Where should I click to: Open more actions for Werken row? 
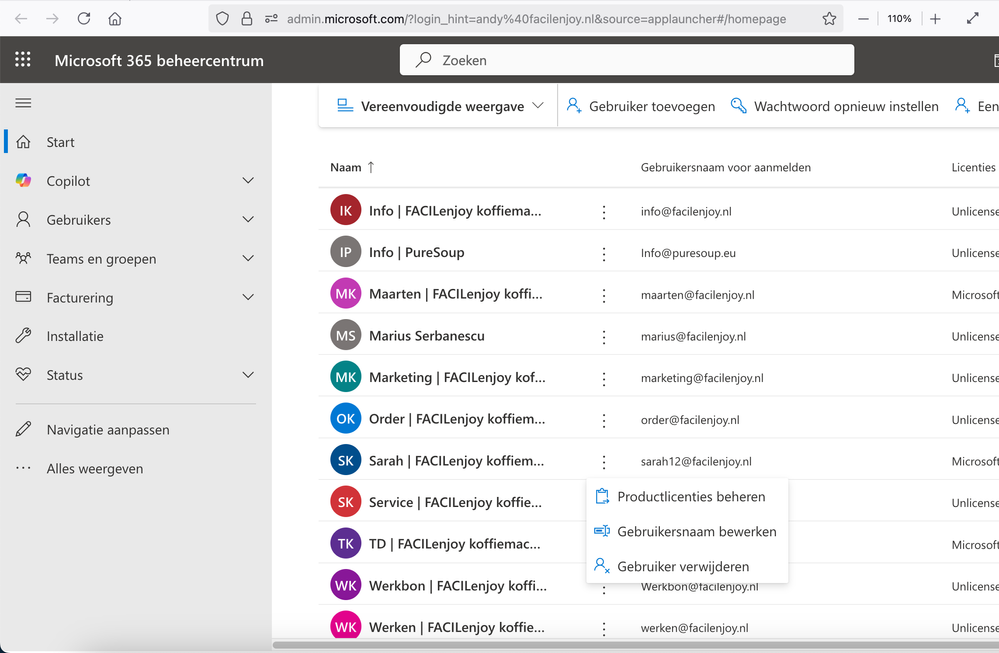coord(604,629)
